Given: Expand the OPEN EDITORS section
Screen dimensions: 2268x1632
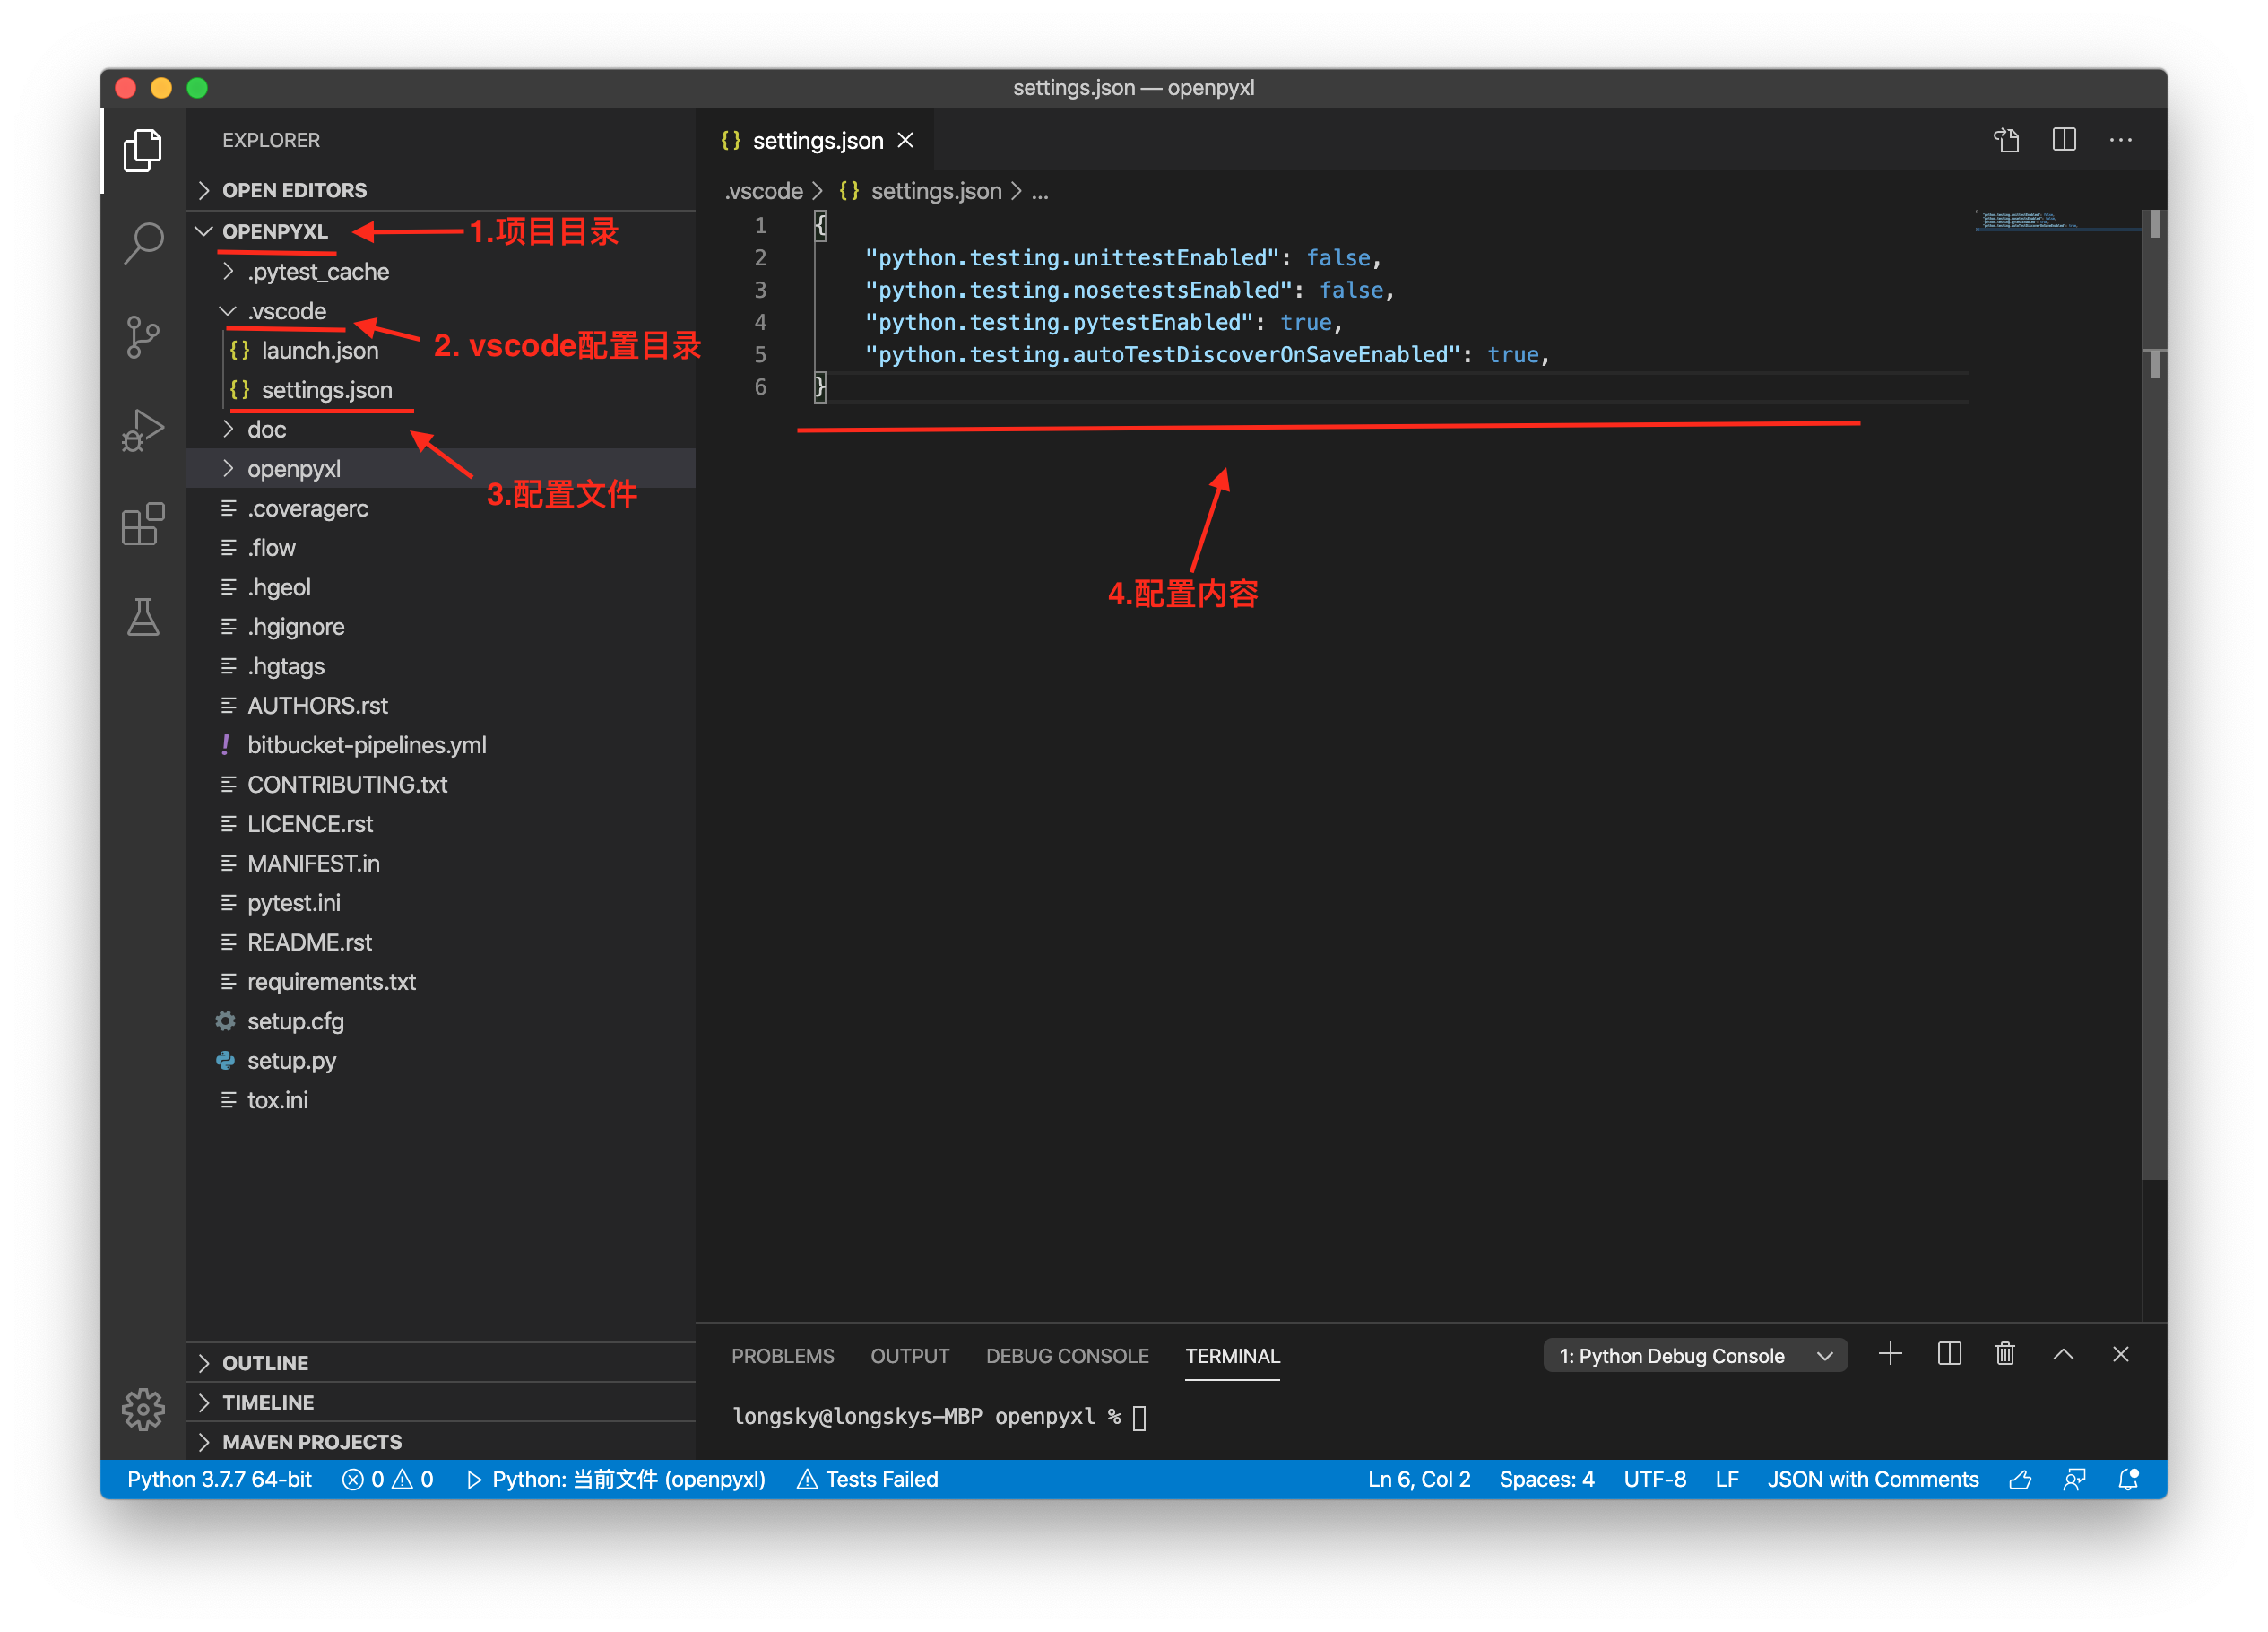Looking at the screenshot, I should point(441,190).
